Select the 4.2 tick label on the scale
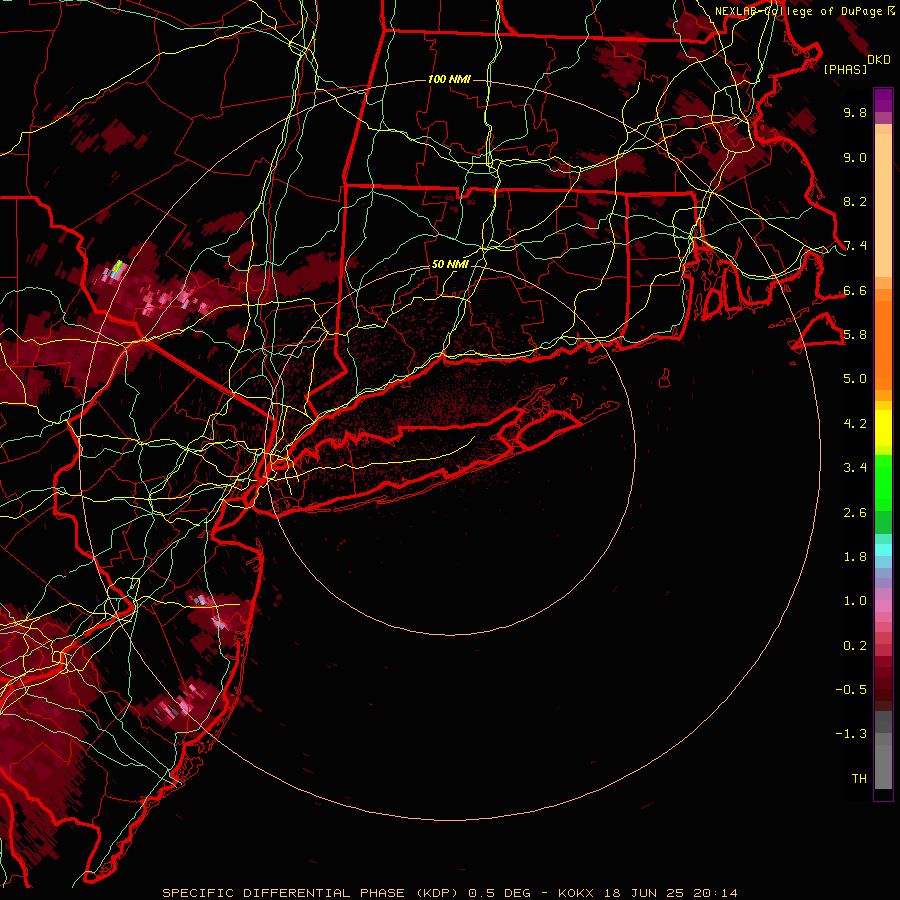 [x=855, y=424]
